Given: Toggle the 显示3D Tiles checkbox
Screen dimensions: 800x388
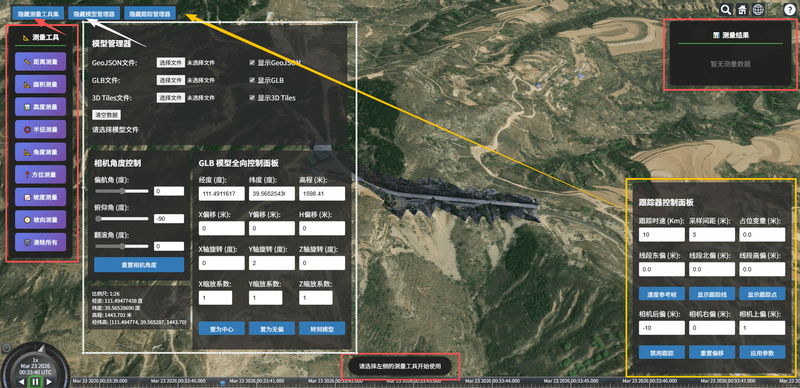Looking at the screenshot, I should pyautogui.click(x=252, y=98).
